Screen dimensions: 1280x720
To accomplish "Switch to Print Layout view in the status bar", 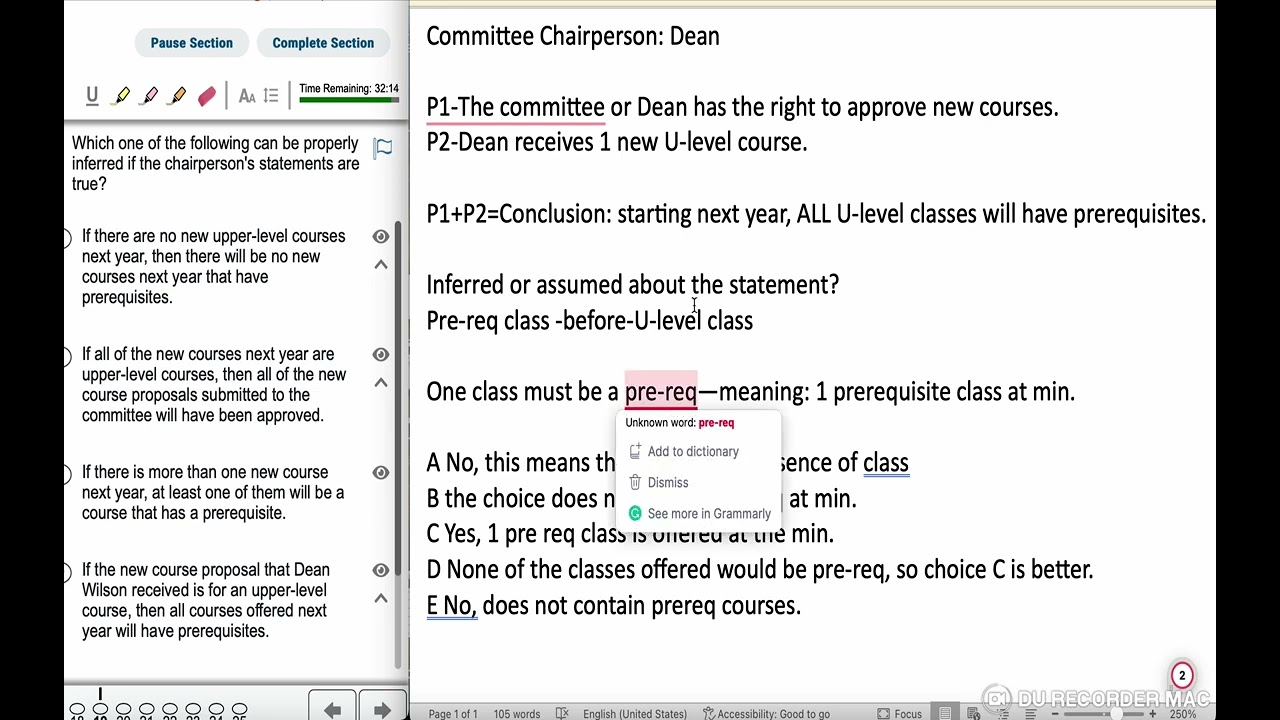I will [945, 713].
